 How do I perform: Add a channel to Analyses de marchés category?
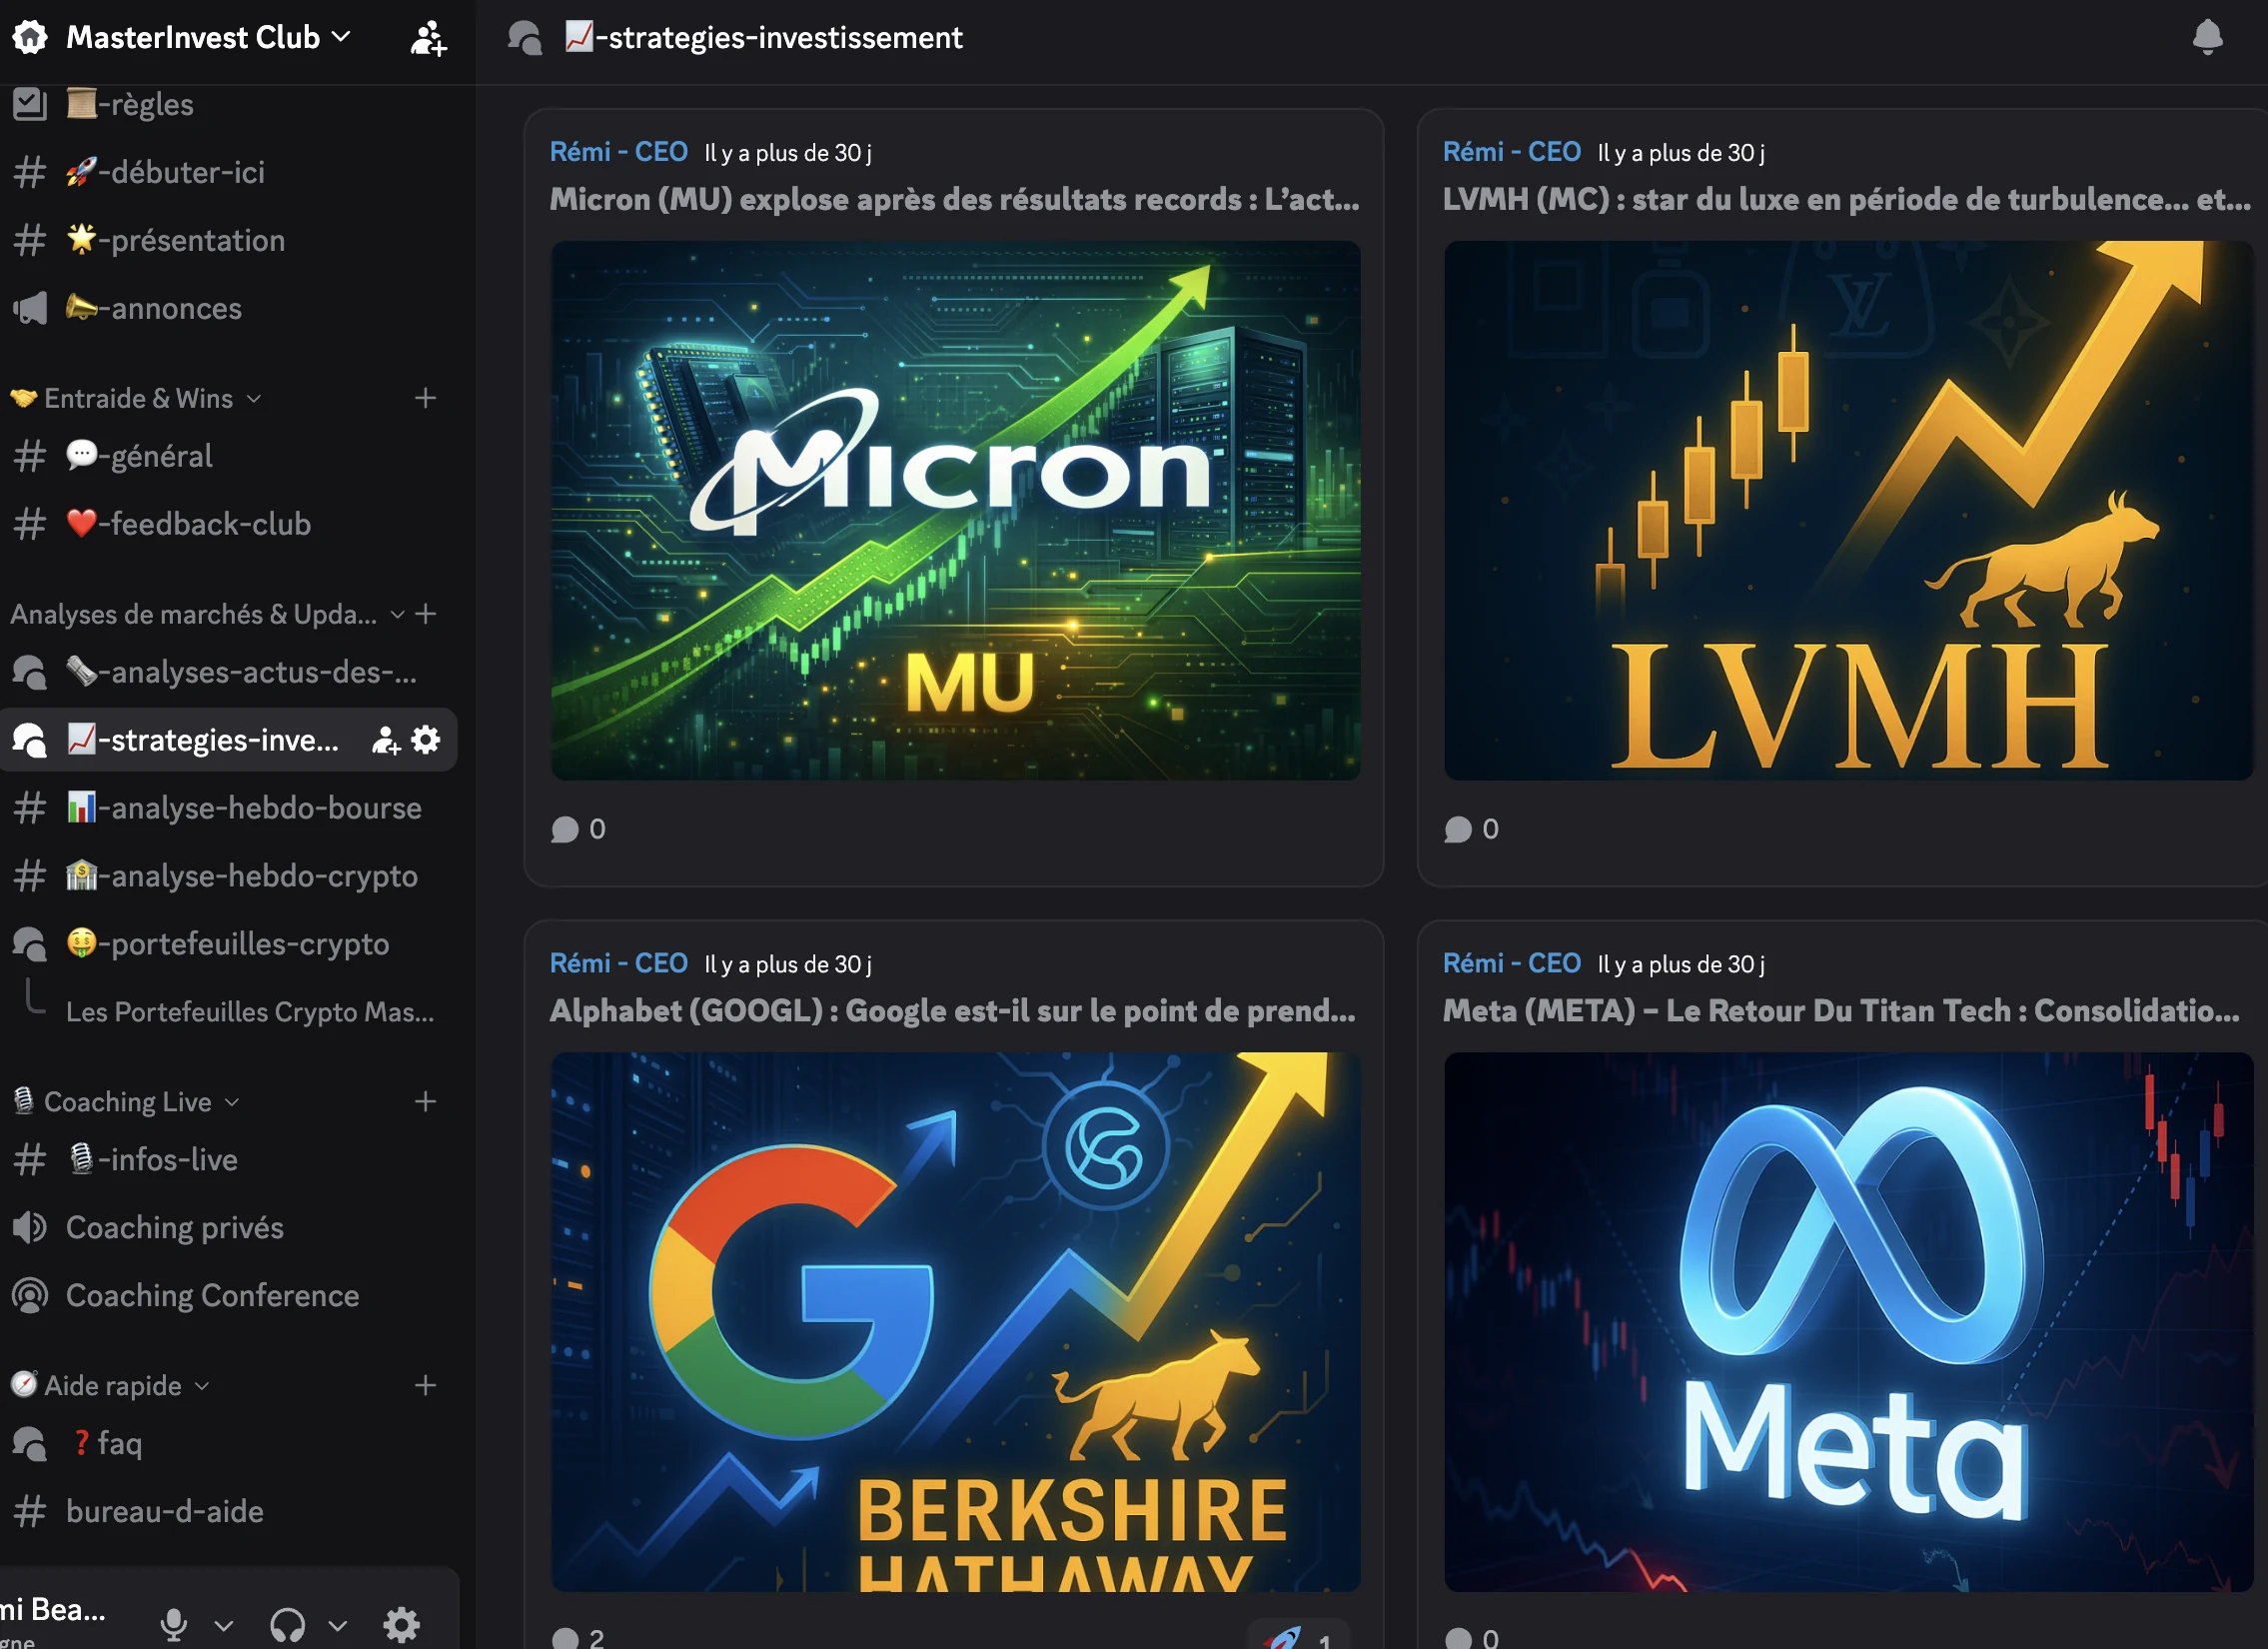425,614
